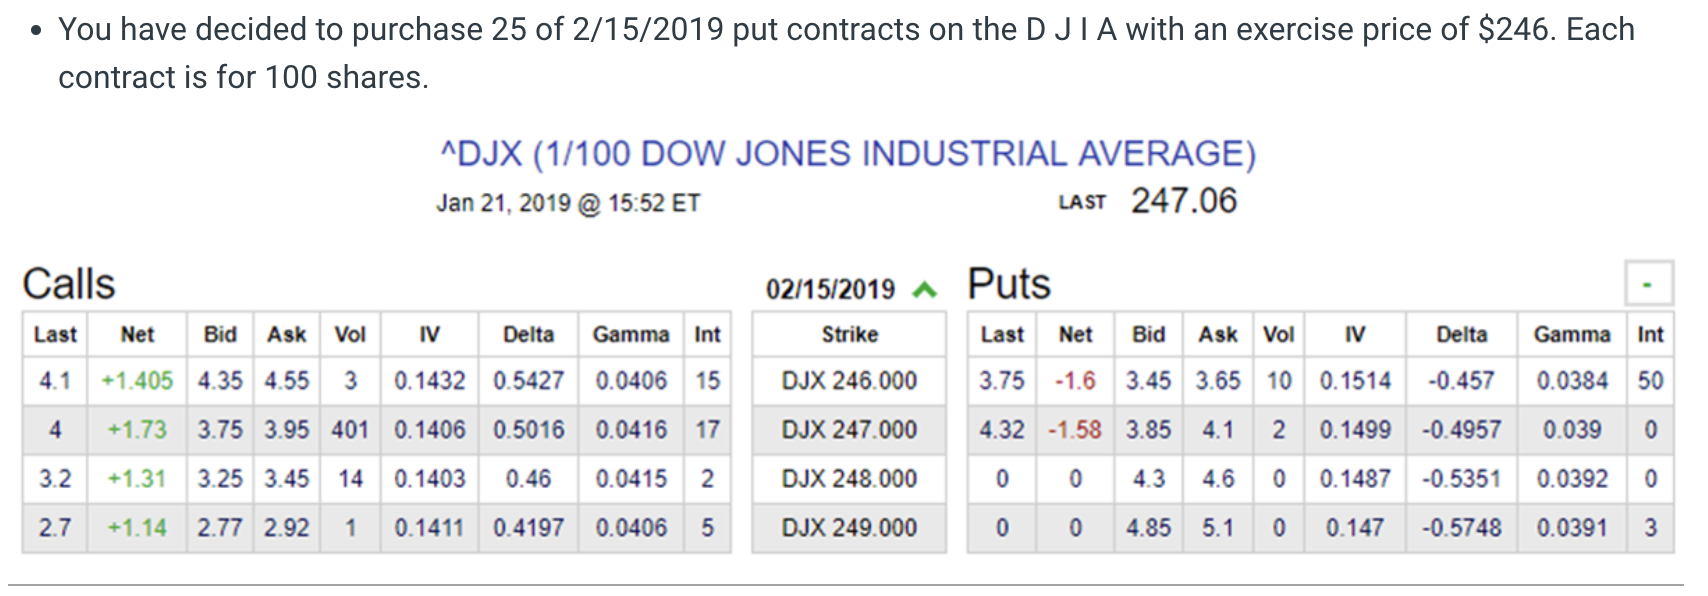This screenshot has height=596, width=1708.
Task: Click the Calls IV column header
Action: pos(429,335)
